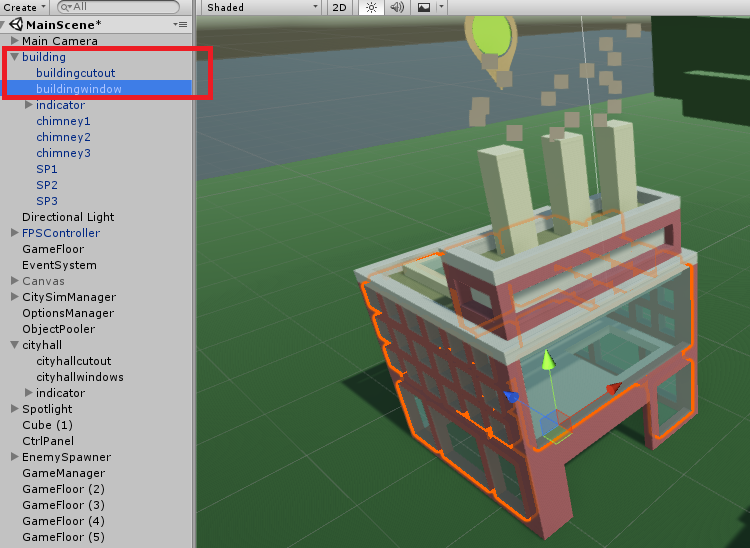Expand the EnemySpawner object
The height and width of the screenshot is (548, 750).
click(x=14, y=457)
